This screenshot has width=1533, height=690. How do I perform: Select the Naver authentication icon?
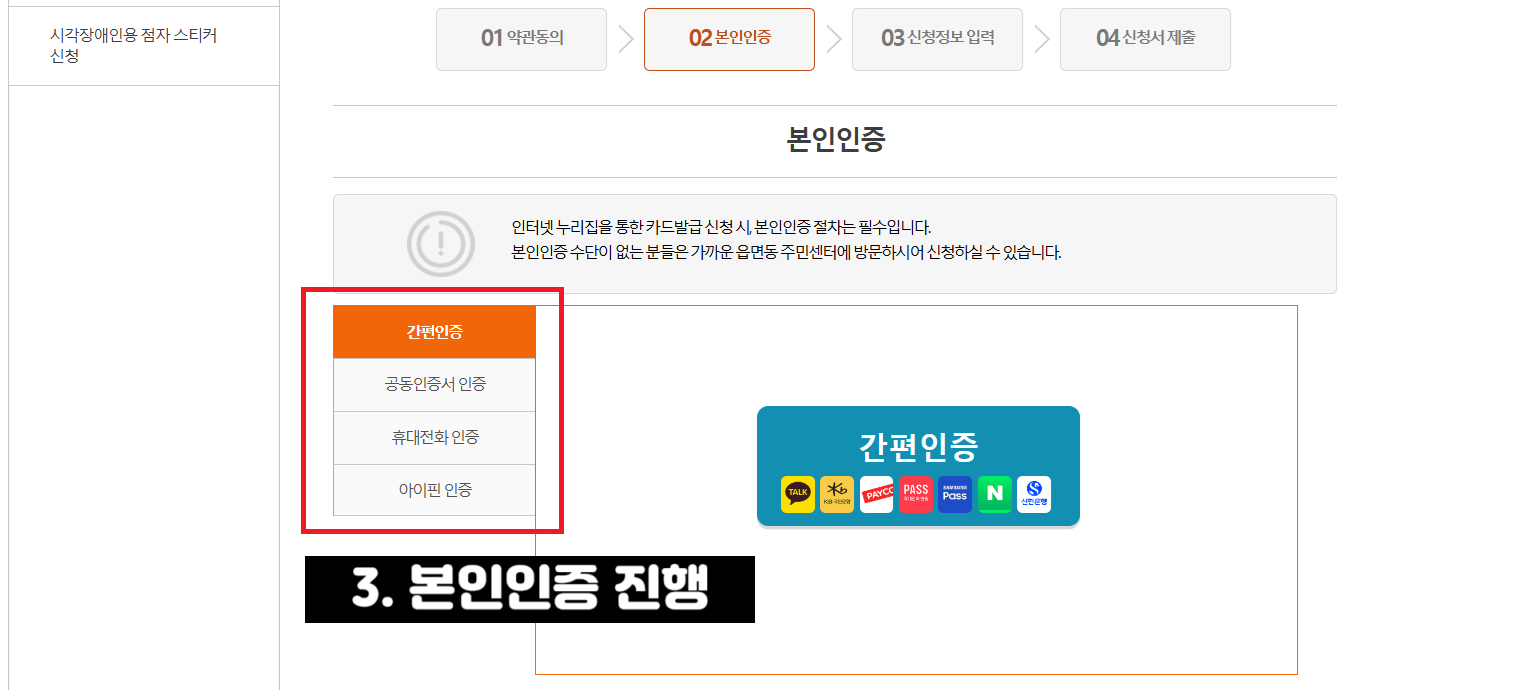coord(993,494)
